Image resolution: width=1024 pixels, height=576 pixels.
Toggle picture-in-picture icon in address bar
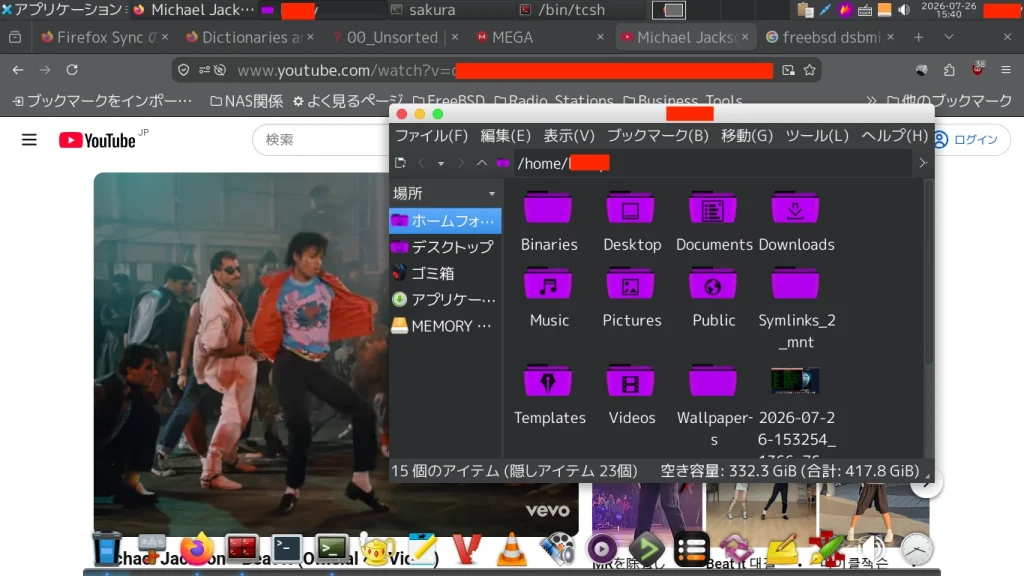coord(788,70)
